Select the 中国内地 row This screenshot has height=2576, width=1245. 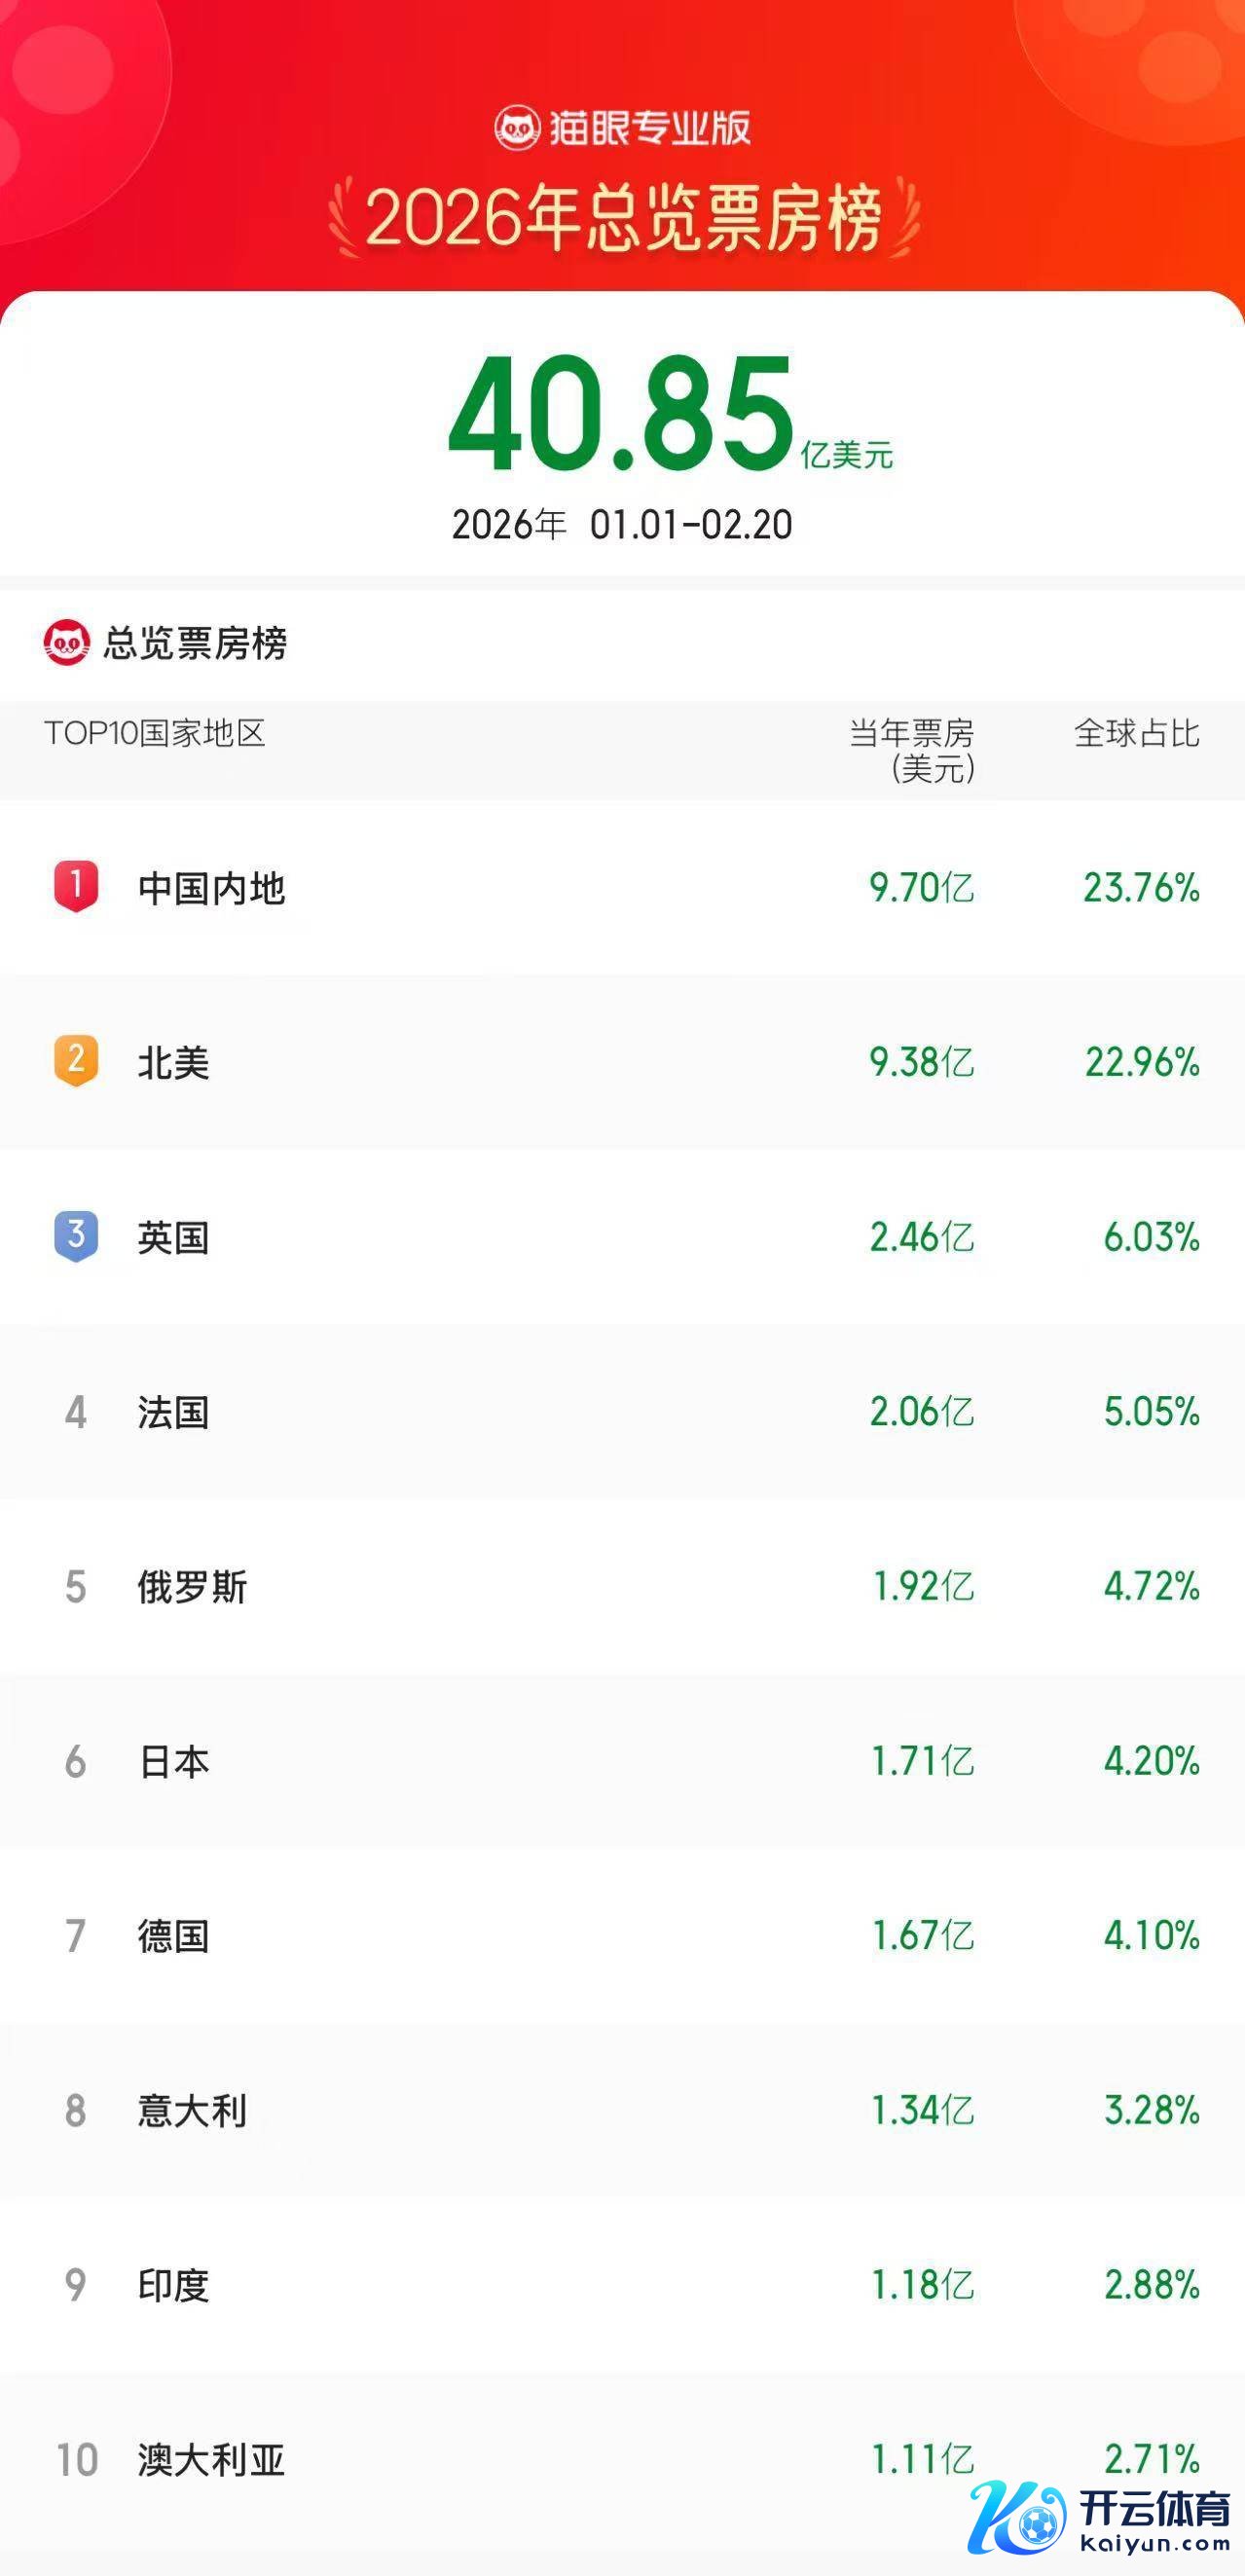[x=212, y=888]
